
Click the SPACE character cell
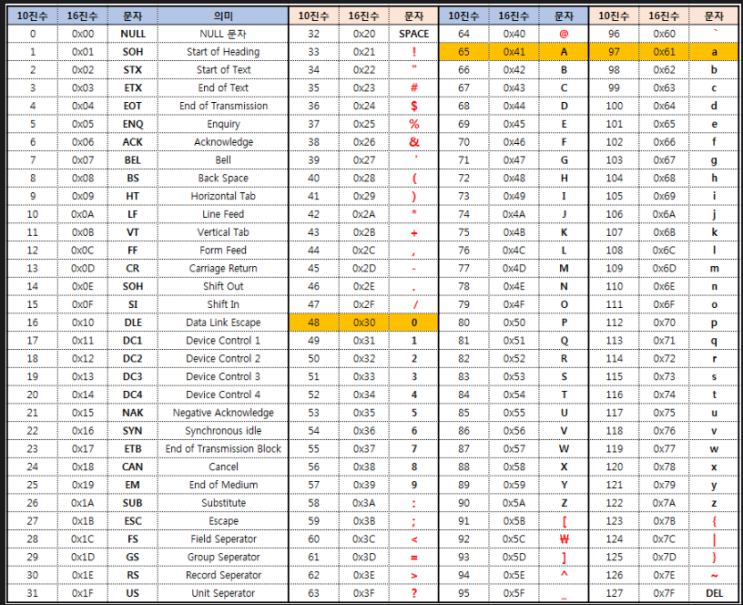(414, 34)
